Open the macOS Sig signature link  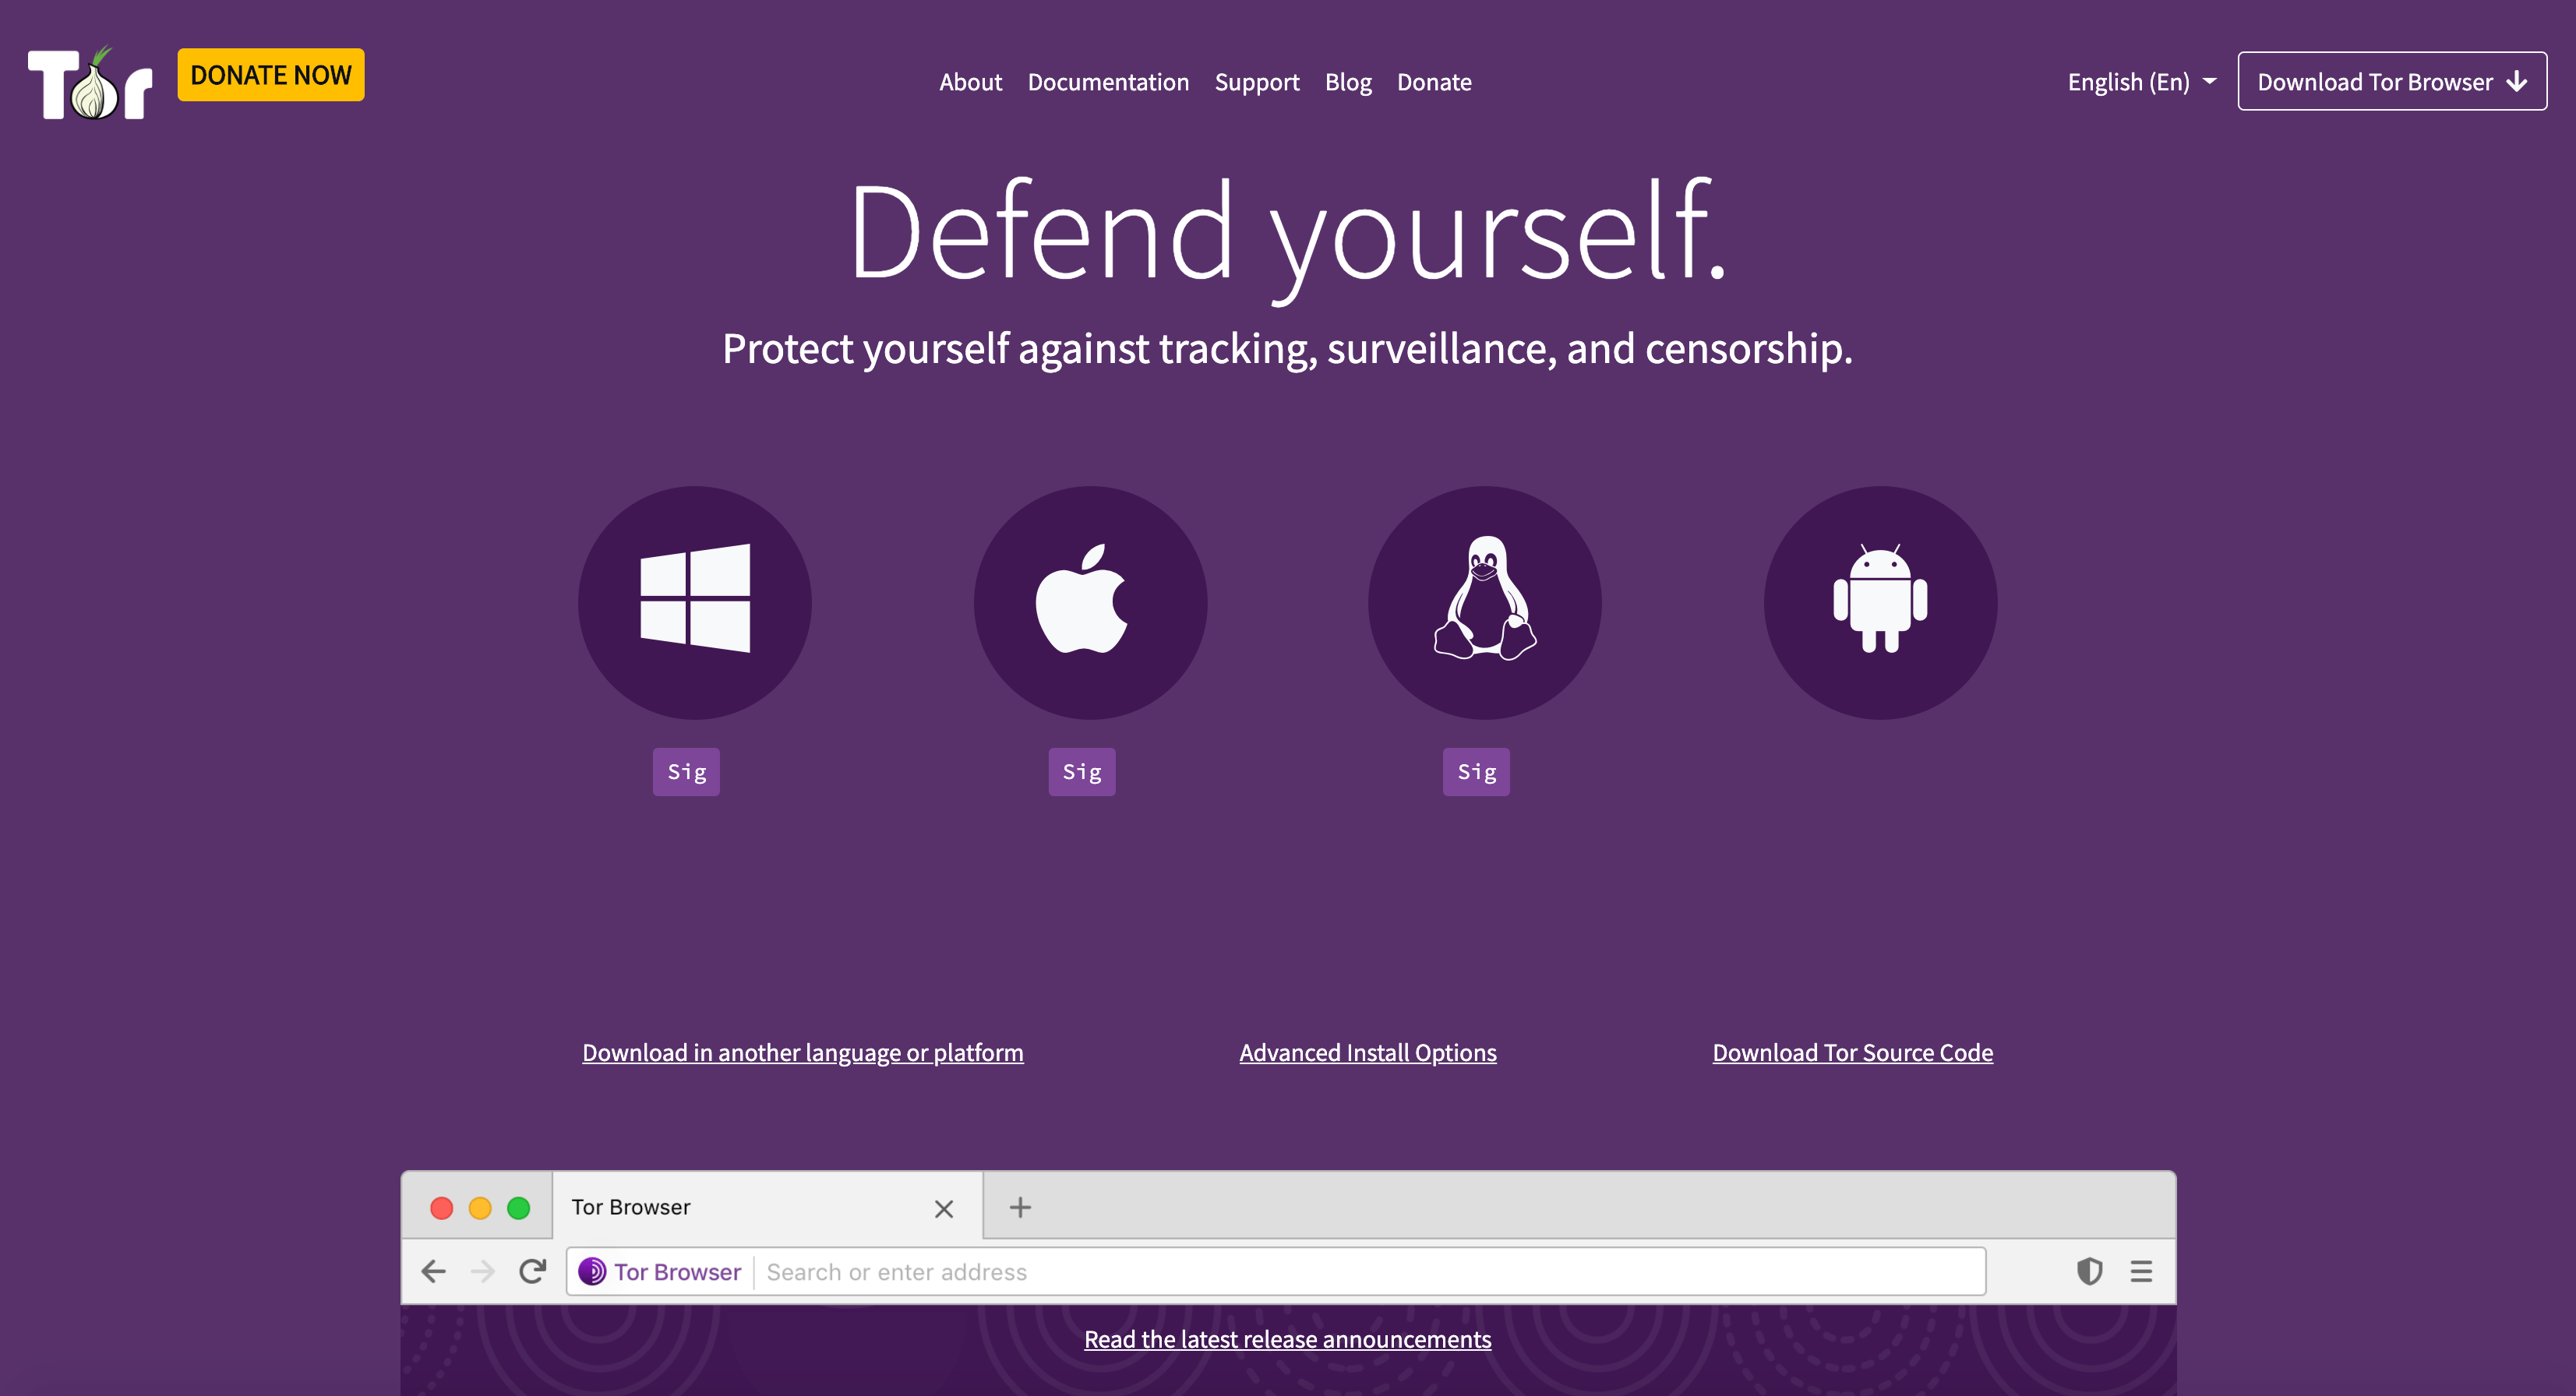tap(1081, 772)
